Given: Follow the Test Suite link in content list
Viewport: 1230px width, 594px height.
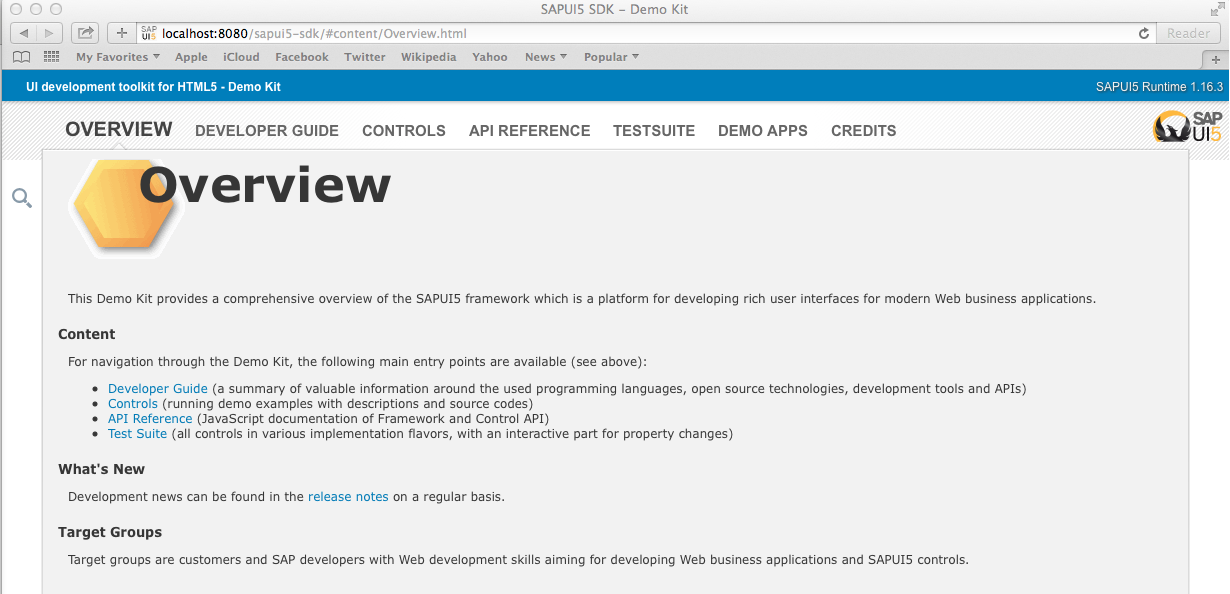Looking at the screenshot, I should pyautogui.click(x=137, y=434).
